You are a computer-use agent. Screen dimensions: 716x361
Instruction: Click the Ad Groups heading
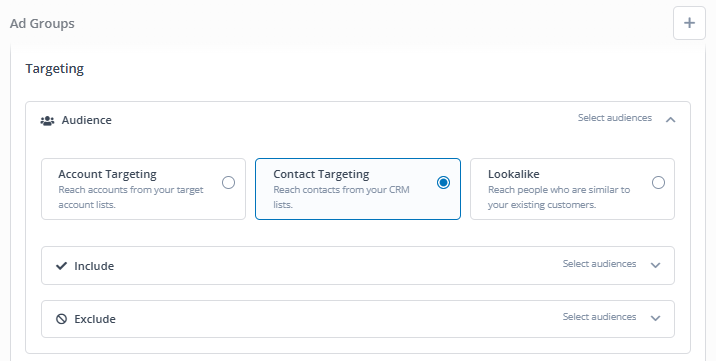[42, 24]
